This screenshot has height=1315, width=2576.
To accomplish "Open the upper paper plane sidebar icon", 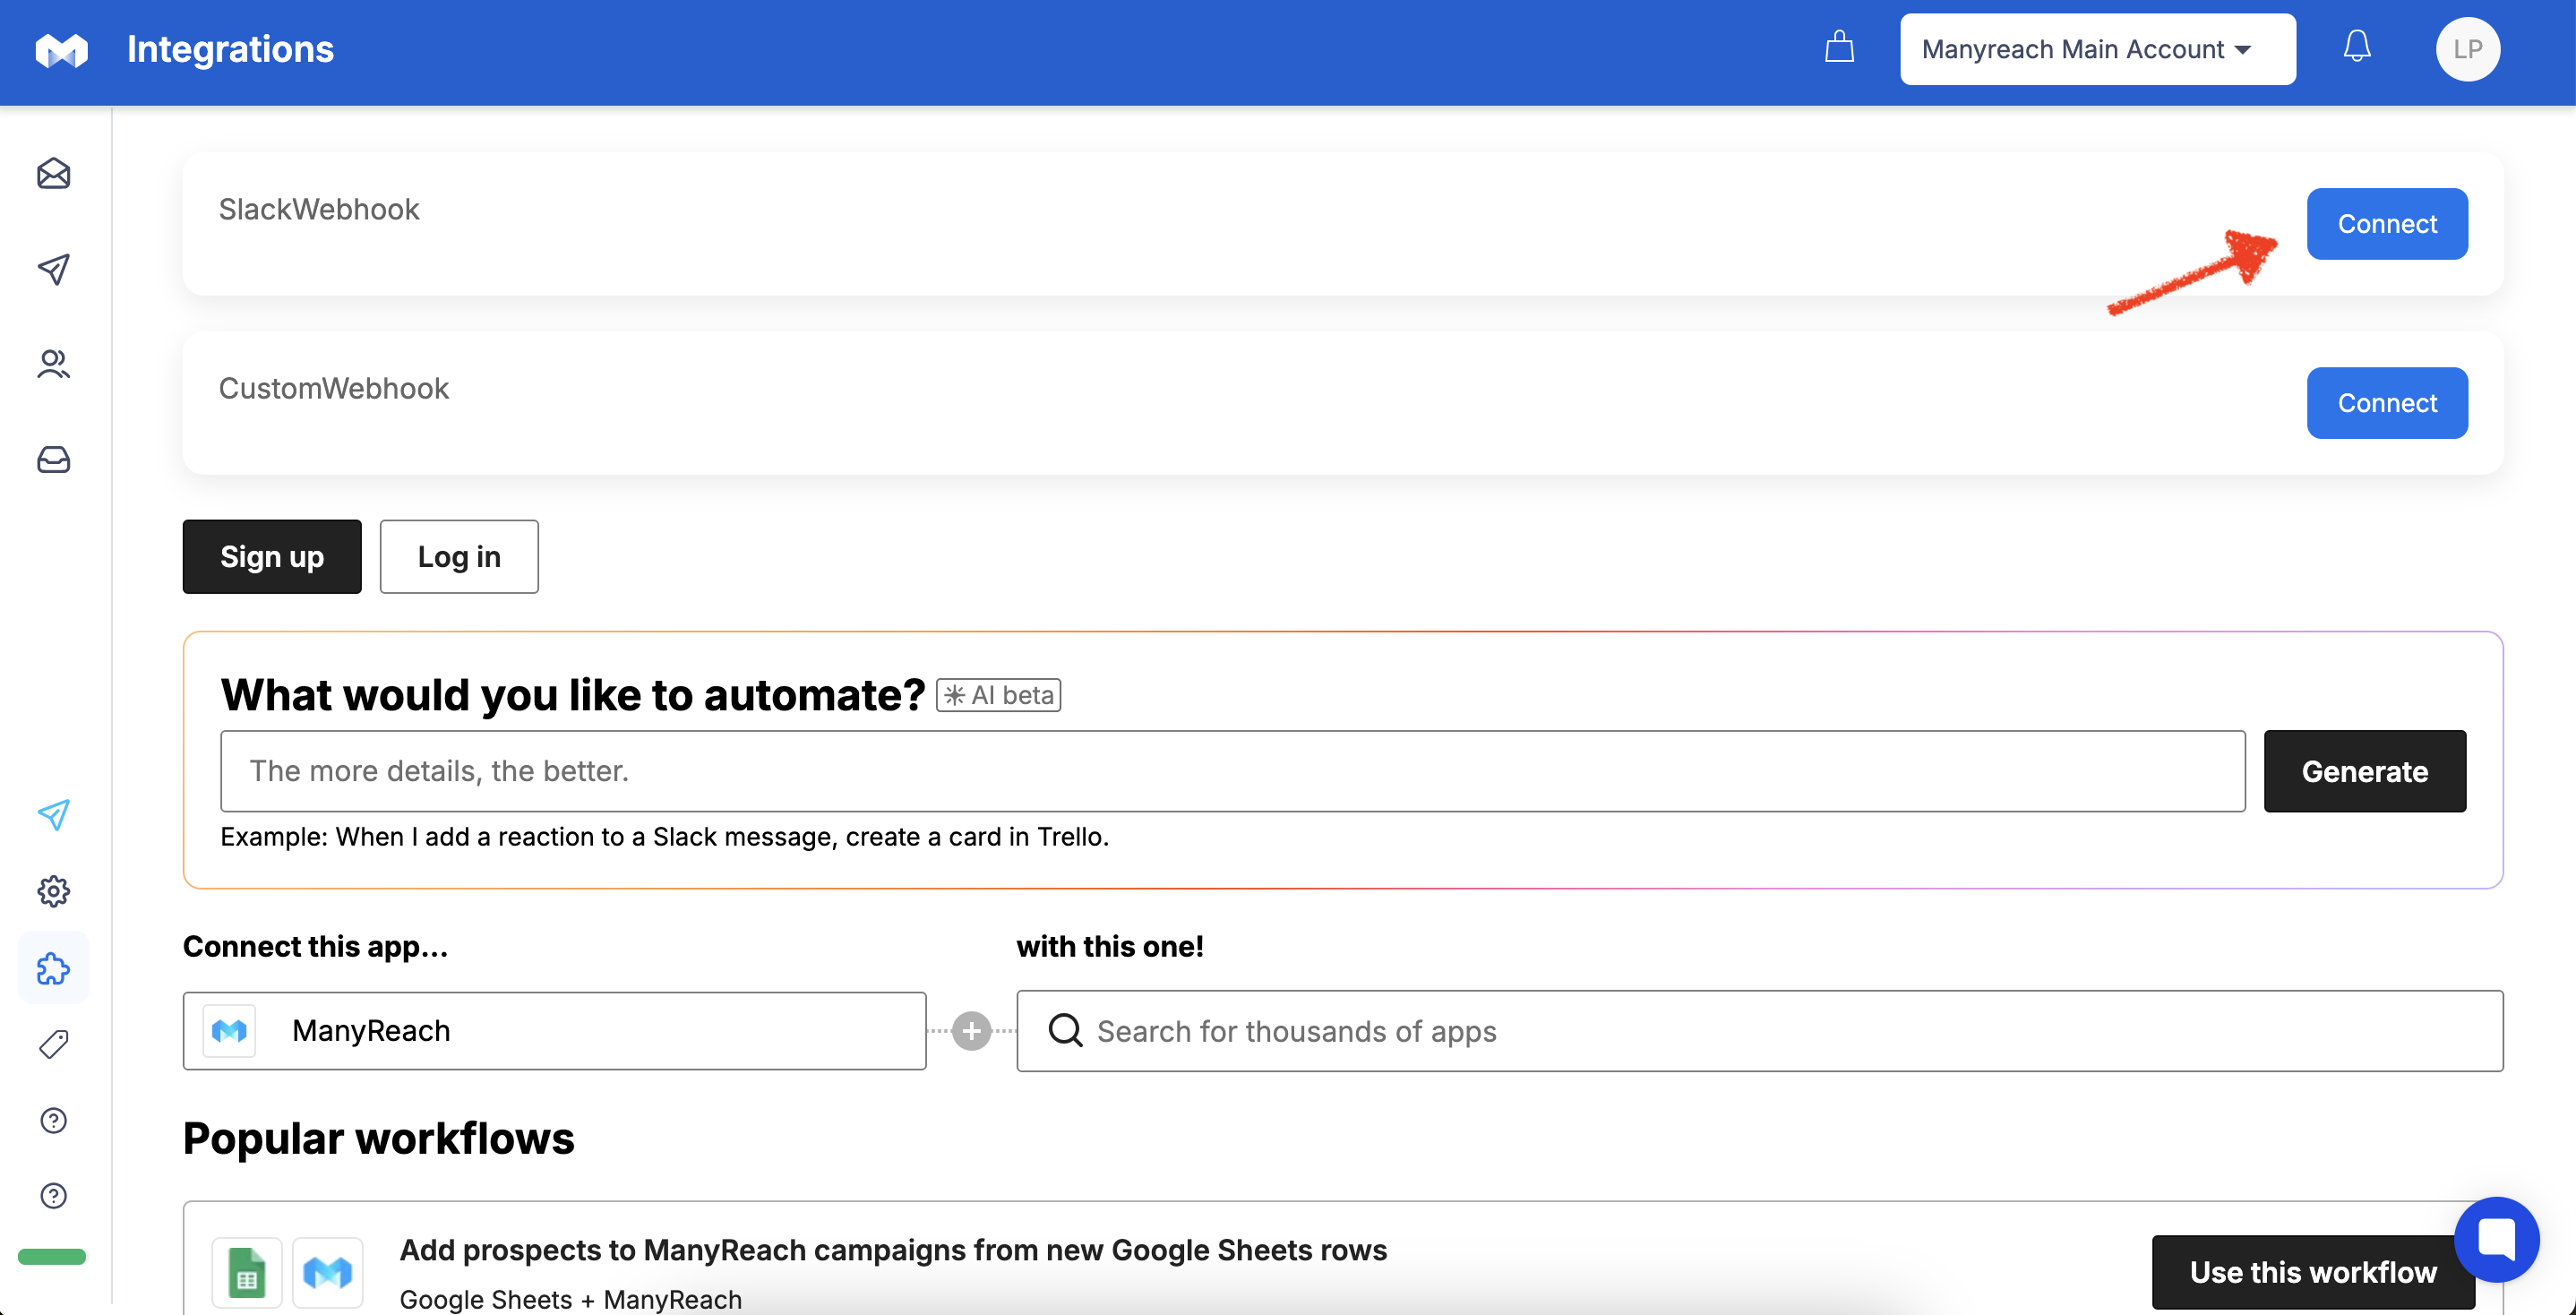I will pos(54,268).
